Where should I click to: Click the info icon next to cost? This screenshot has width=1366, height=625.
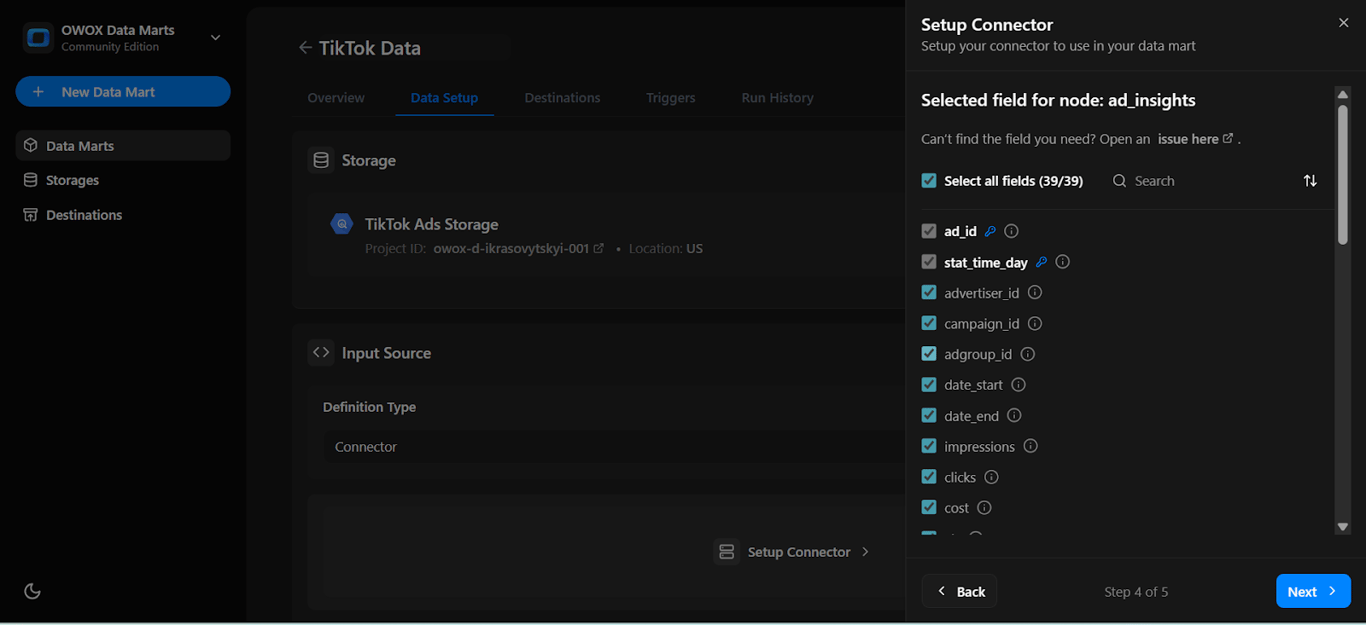tap(984, 508)
